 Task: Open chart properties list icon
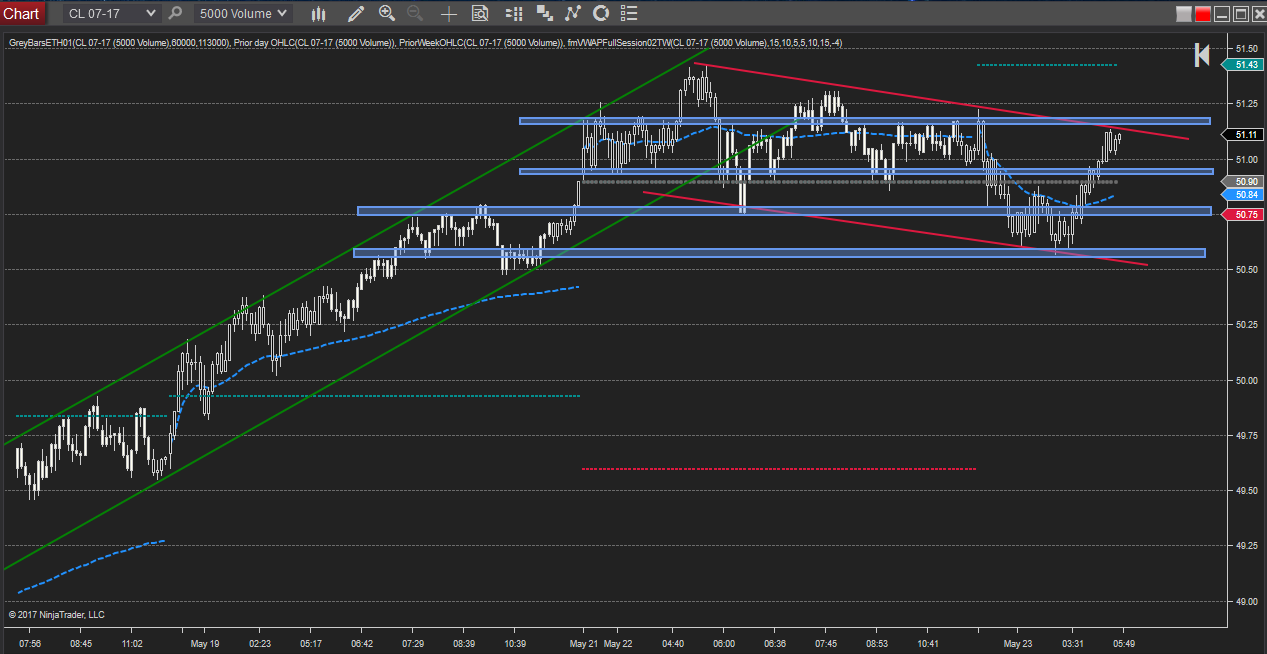pos(628,14)
